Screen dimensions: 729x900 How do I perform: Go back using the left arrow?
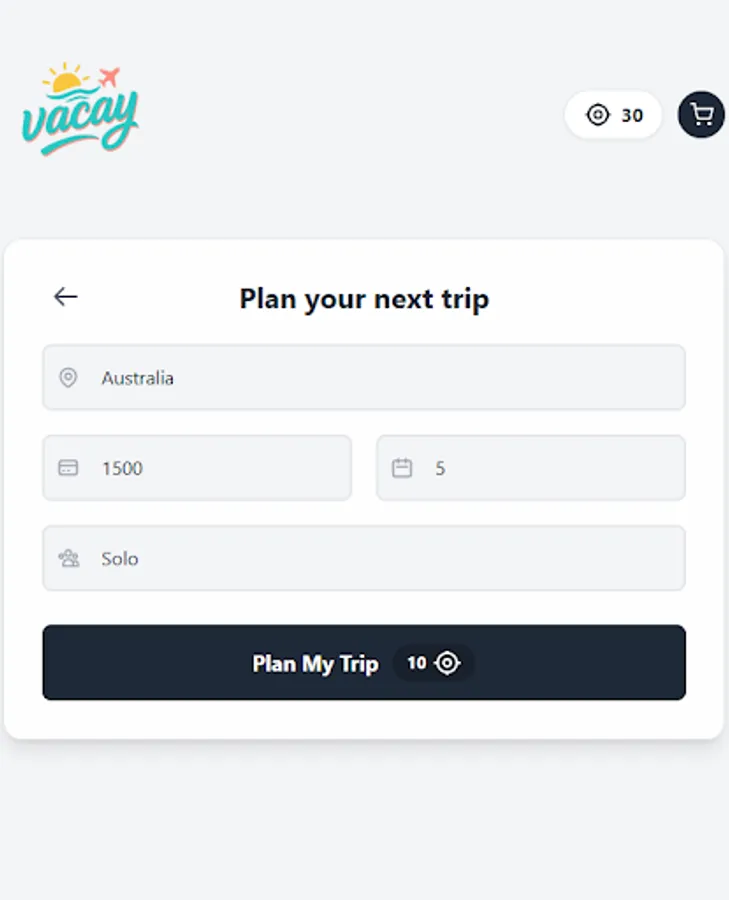tap(66, 296)
